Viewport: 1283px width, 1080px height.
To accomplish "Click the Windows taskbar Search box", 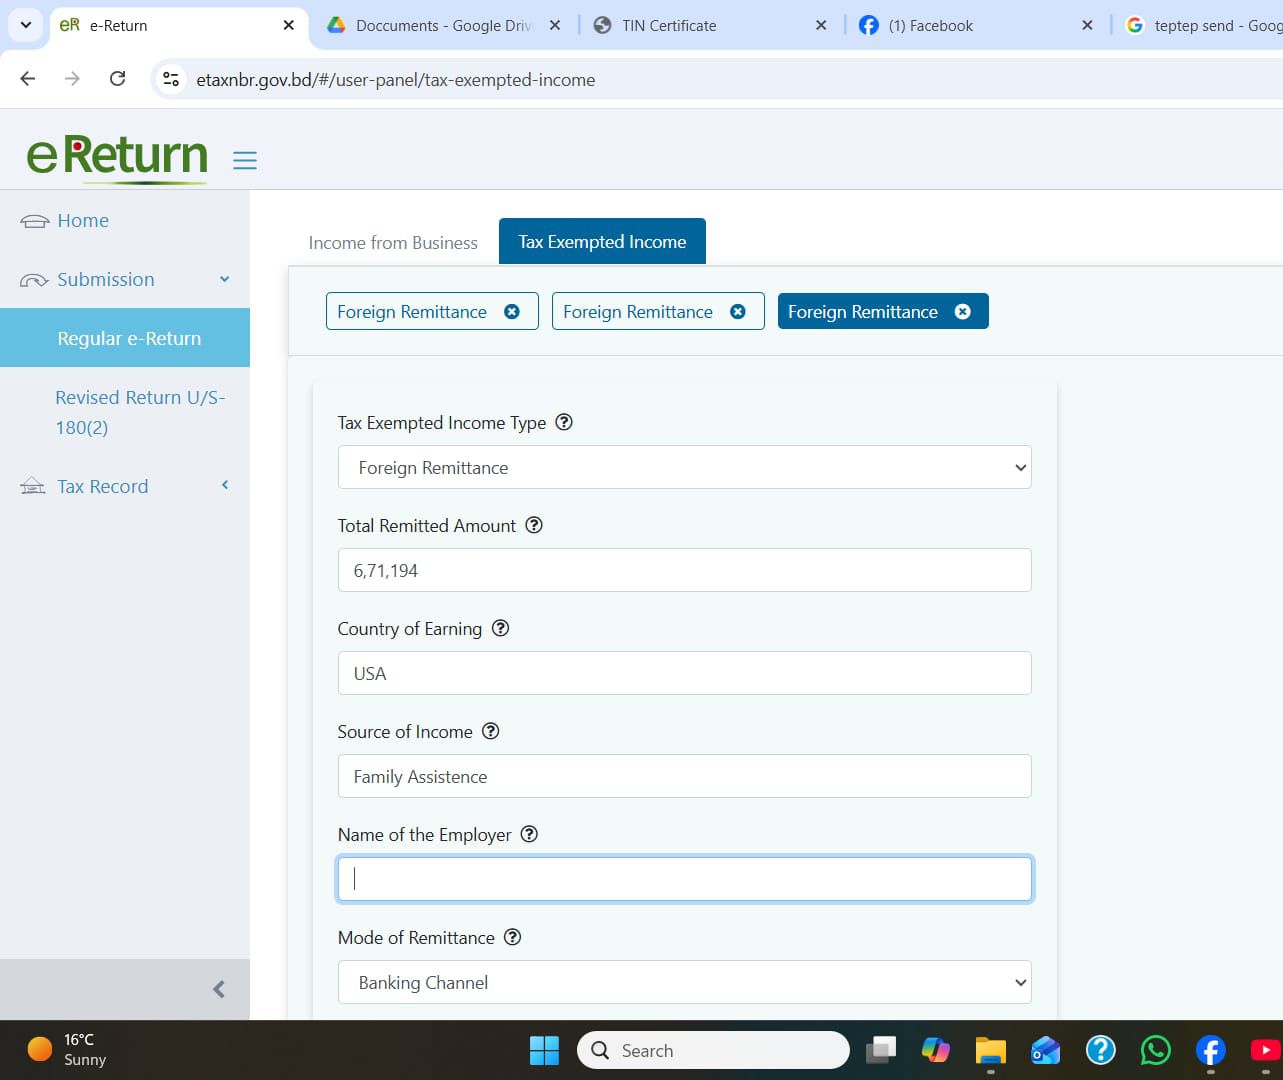I will click(x=713, y=1050).
